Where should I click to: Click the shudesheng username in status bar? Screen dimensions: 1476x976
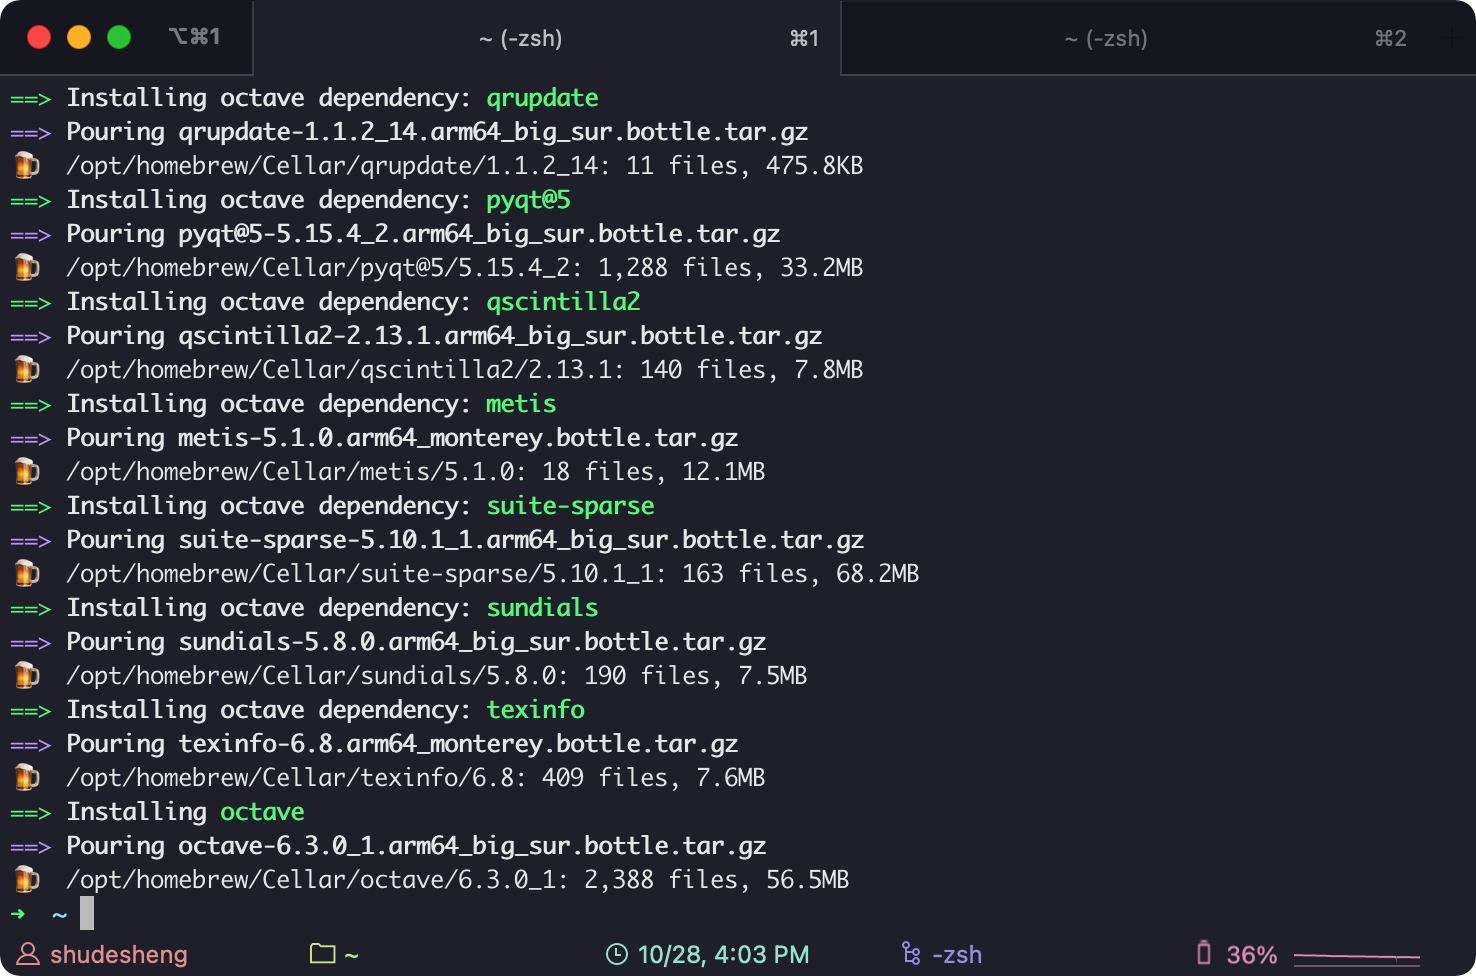coord(119,955)
